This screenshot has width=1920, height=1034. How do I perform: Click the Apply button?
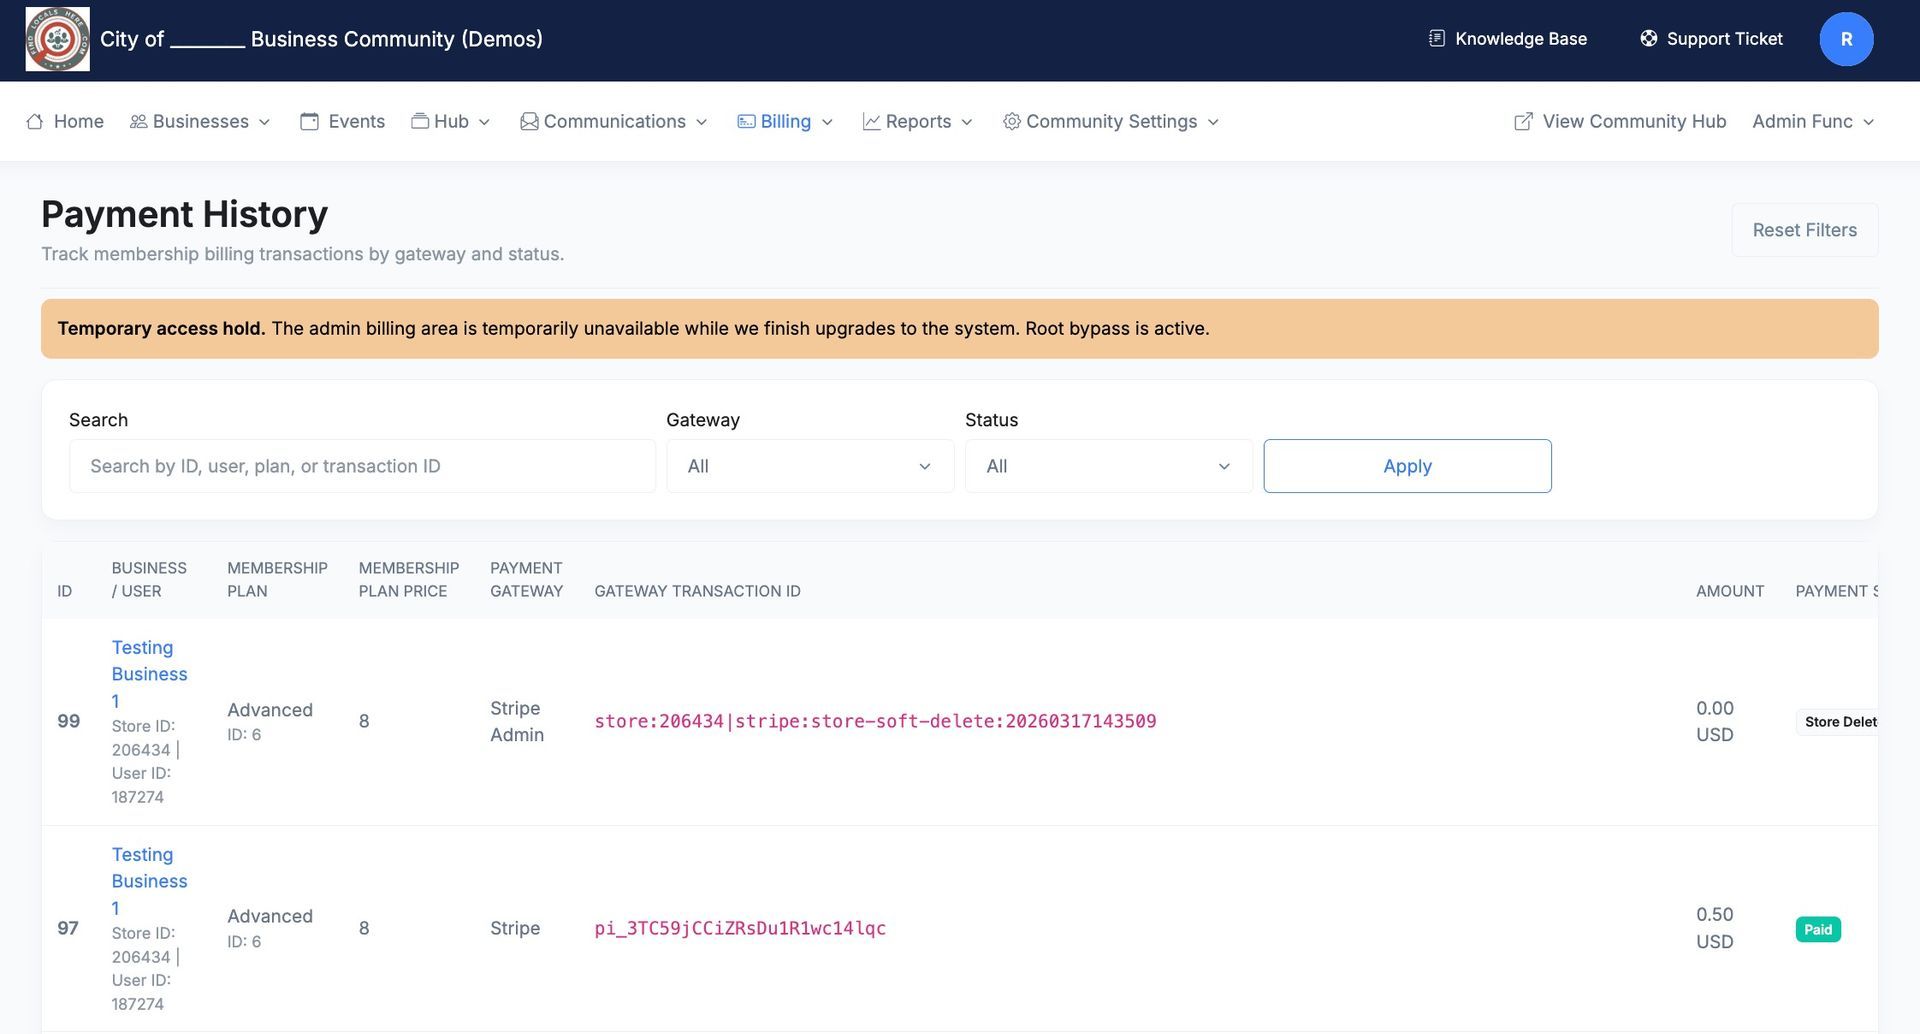1406,465
